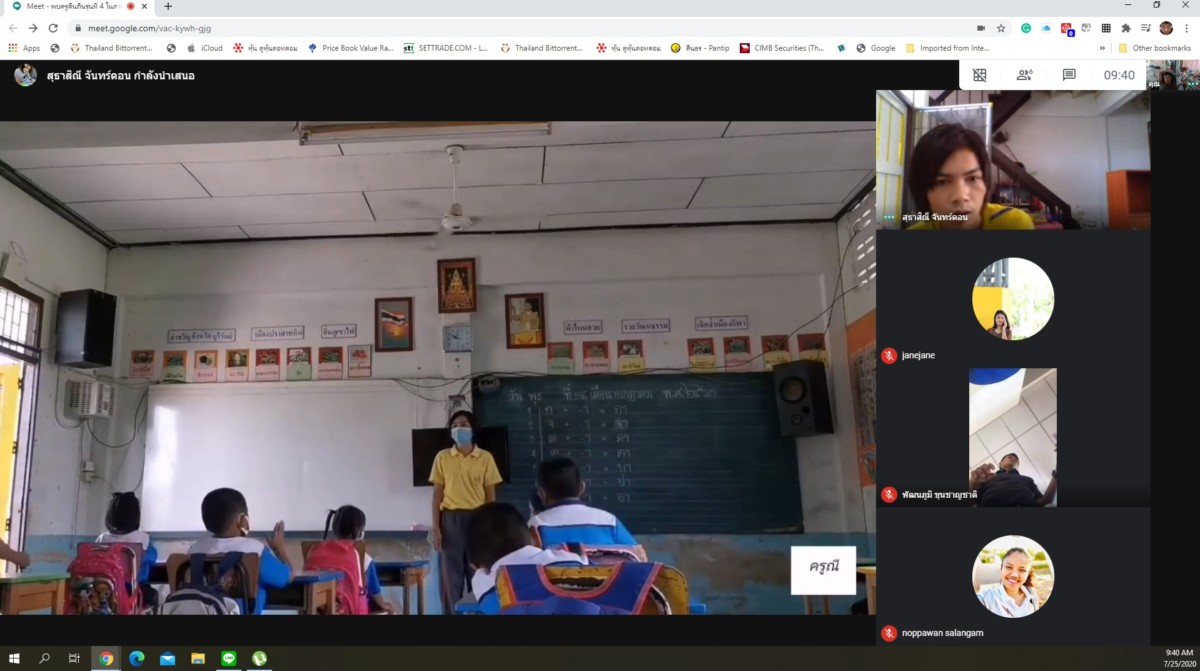
Task: Open Price Book Value bookmark
Action: [x=351, y=47]
